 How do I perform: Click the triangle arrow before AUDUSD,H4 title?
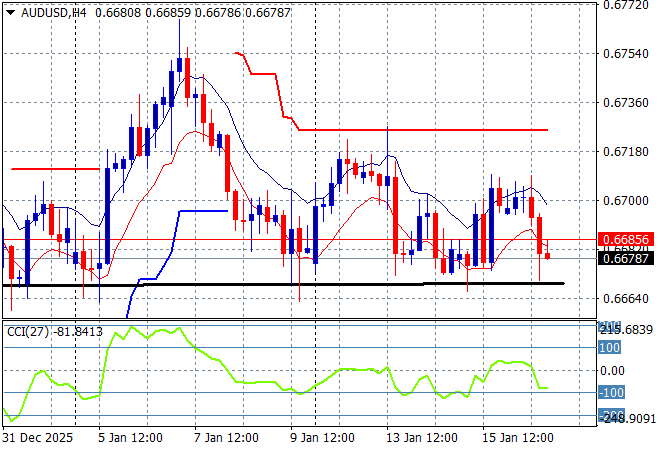[10, 11]
